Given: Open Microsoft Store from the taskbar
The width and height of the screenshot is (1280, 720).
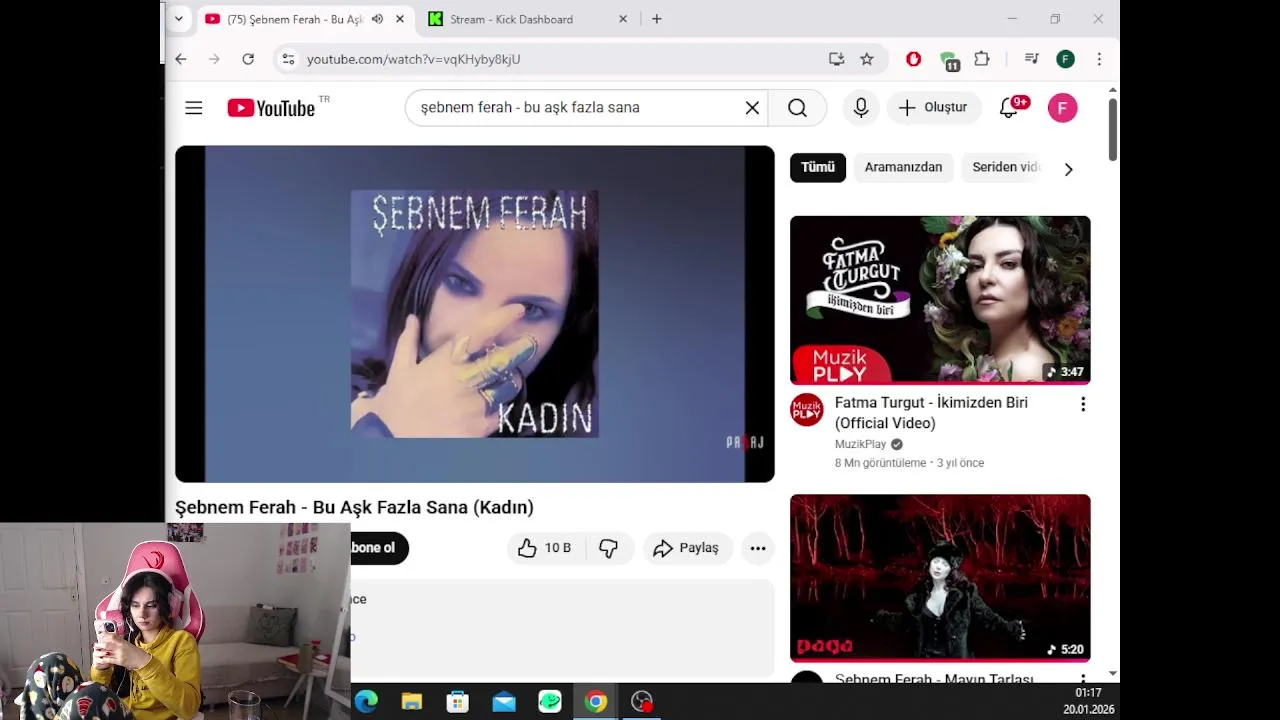Looking at the screenshot, I should click(x=458, y=702).
